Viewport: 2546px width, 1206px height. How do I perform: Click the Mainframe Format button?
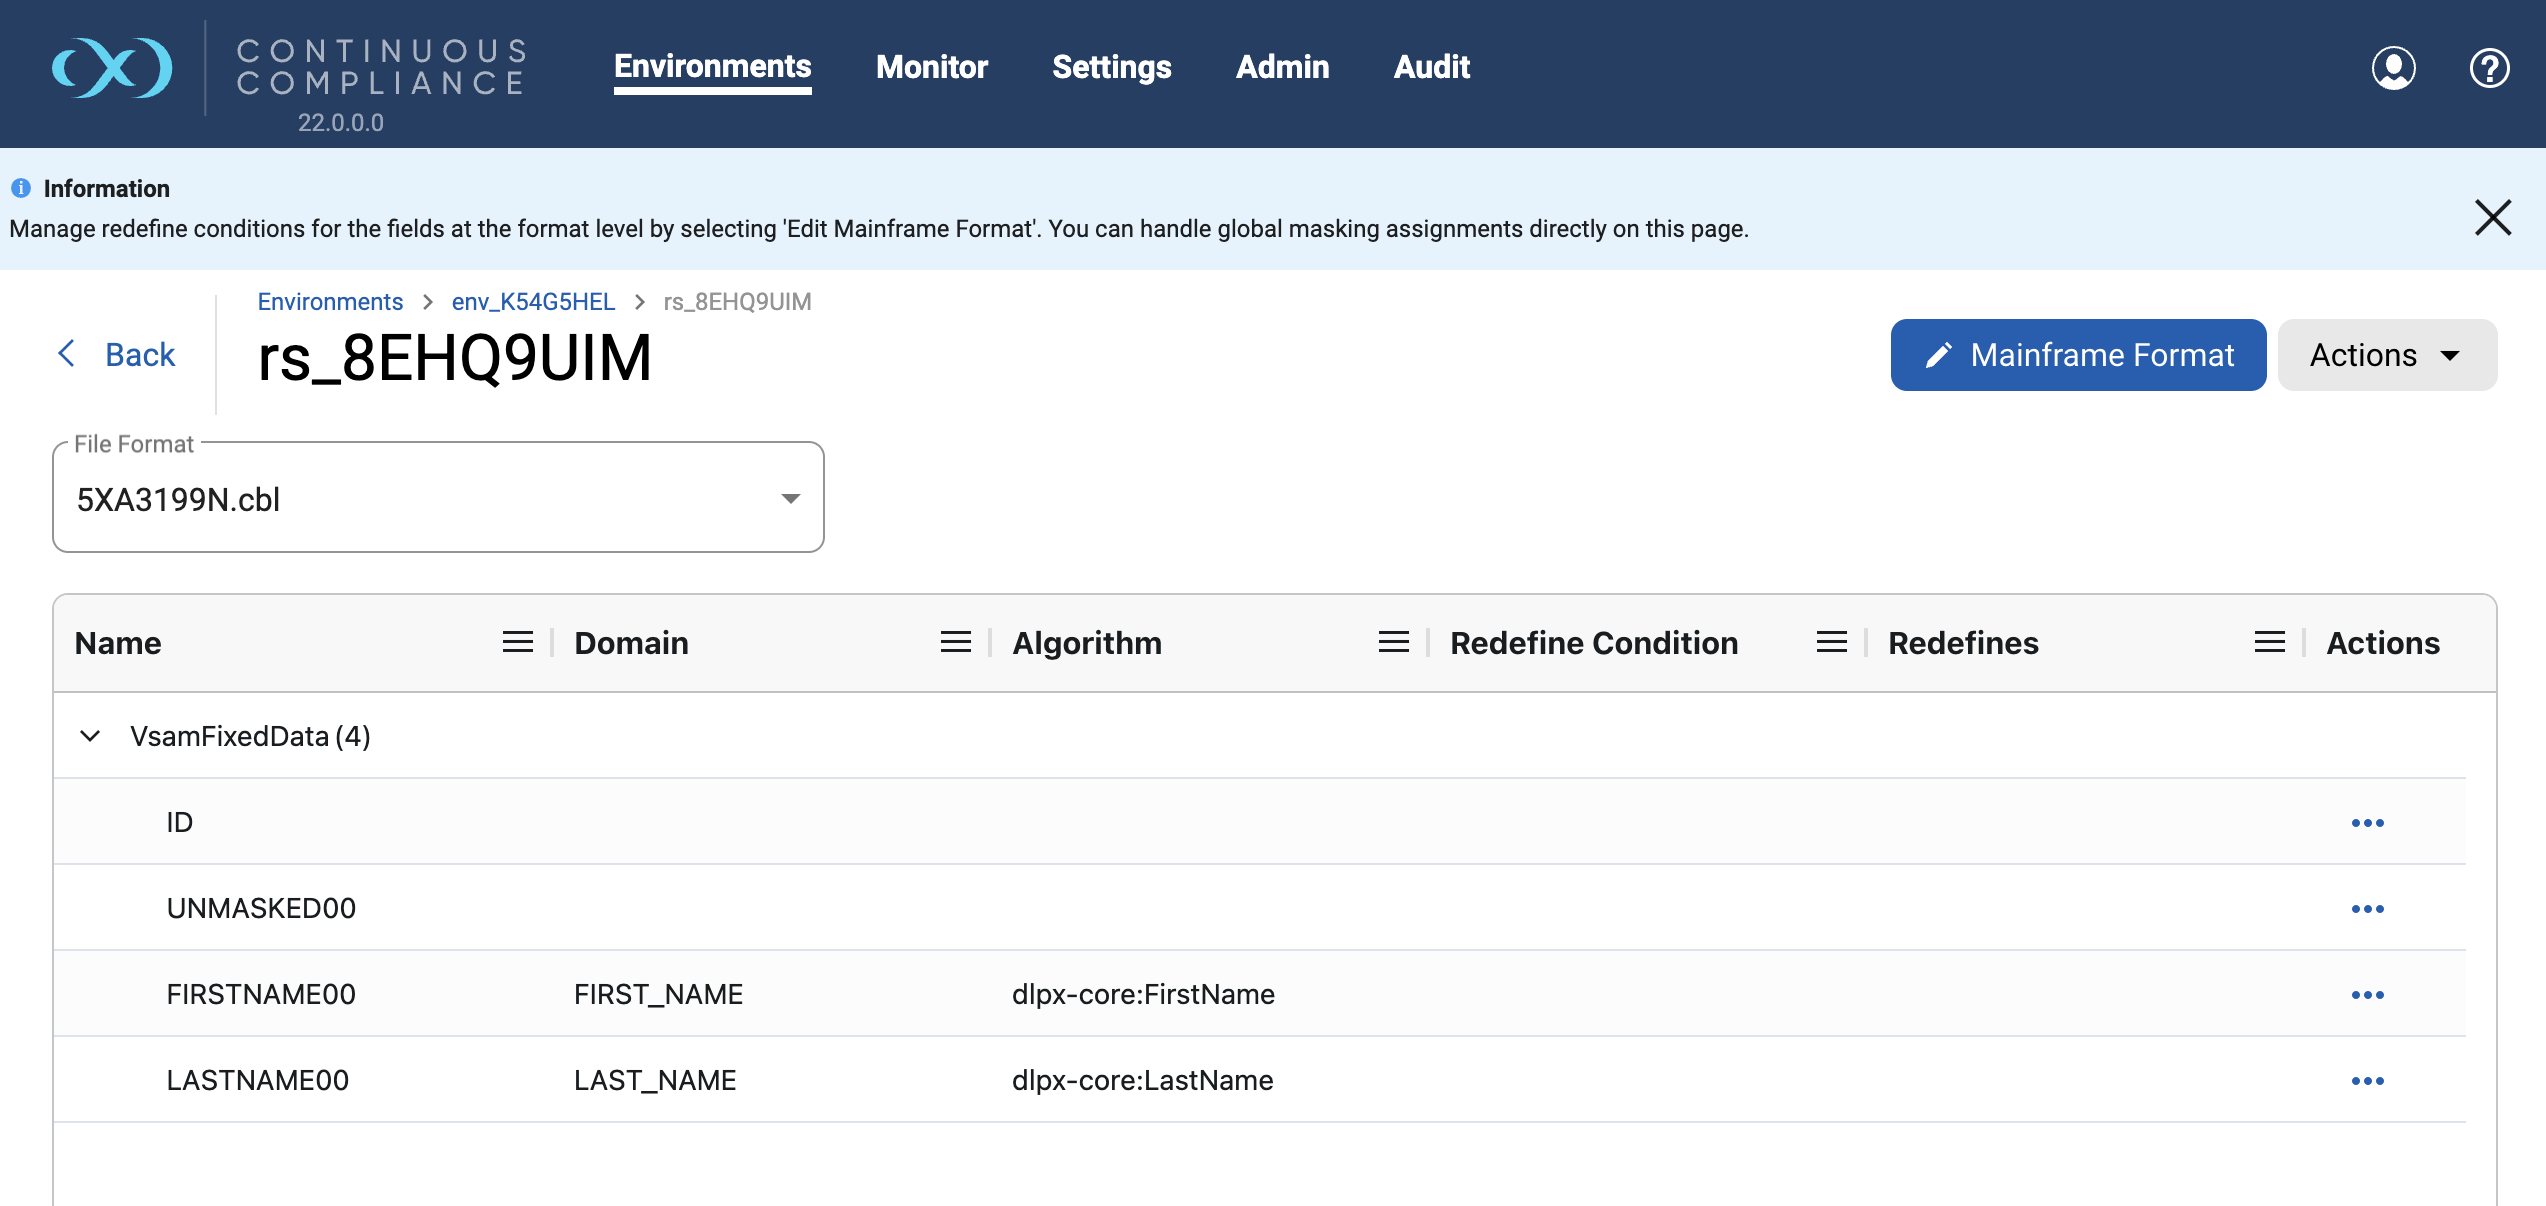[2077, 355]
